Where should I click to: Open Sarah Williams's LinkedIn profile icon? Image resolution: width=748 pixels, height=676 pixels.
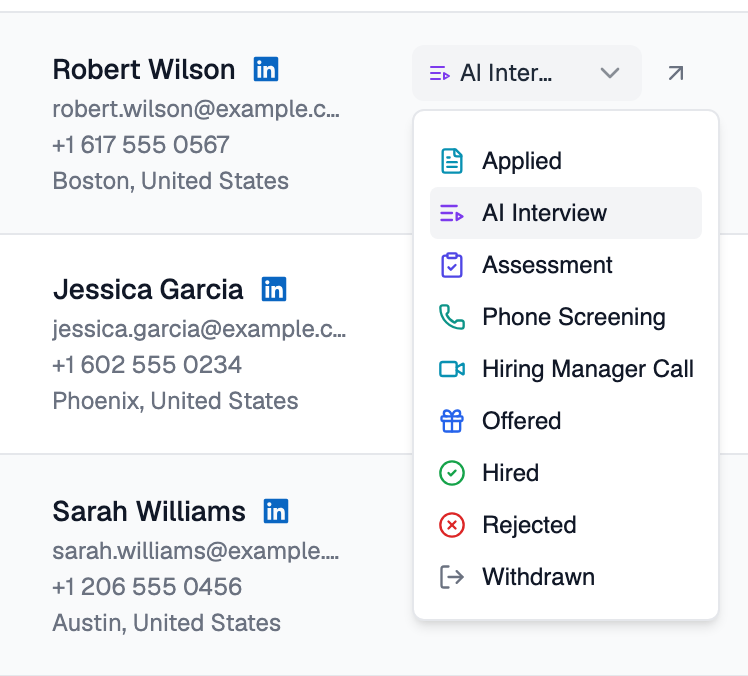(x=276, y=511)
